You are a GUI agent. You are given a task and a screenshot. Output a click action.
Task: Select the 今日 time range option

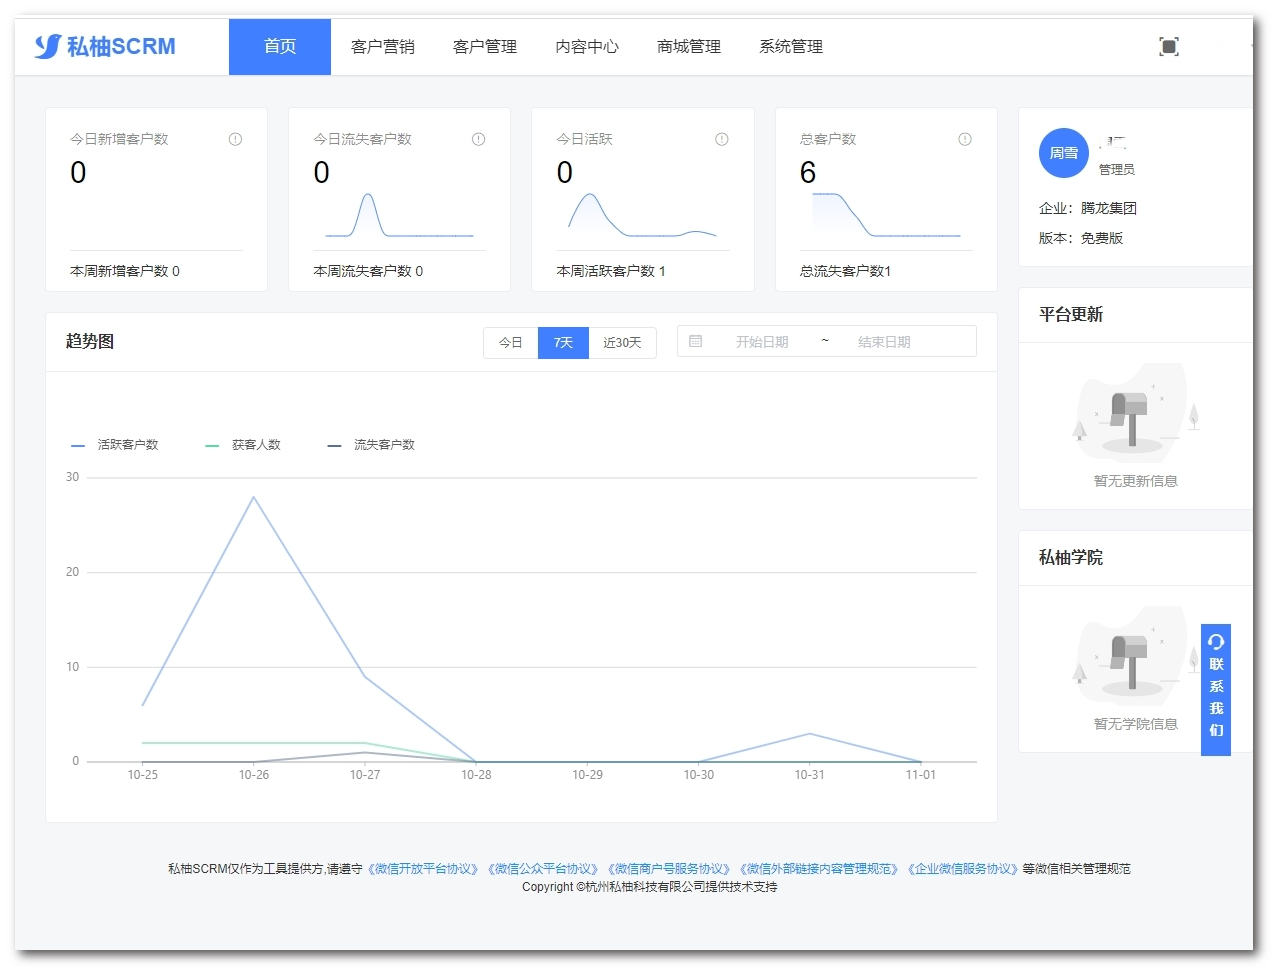click(x=511, y=342)
